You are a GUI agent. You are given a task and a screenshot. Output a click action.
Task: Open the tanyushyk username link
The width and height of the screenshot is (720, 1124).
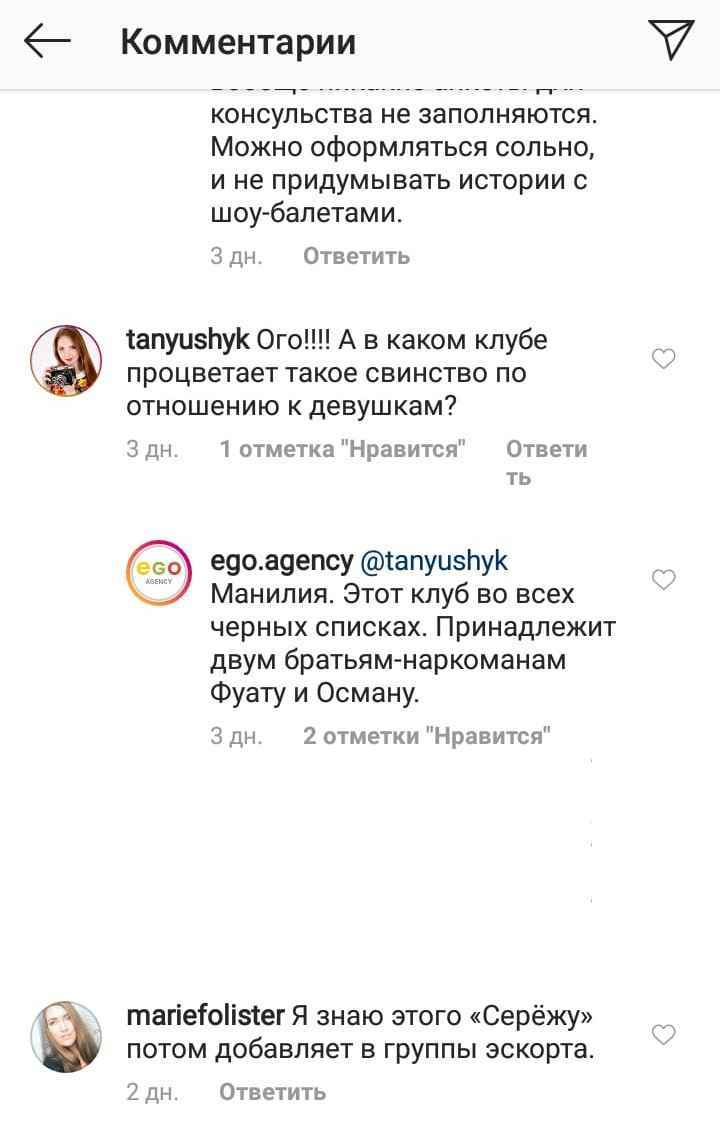[188, 340]
